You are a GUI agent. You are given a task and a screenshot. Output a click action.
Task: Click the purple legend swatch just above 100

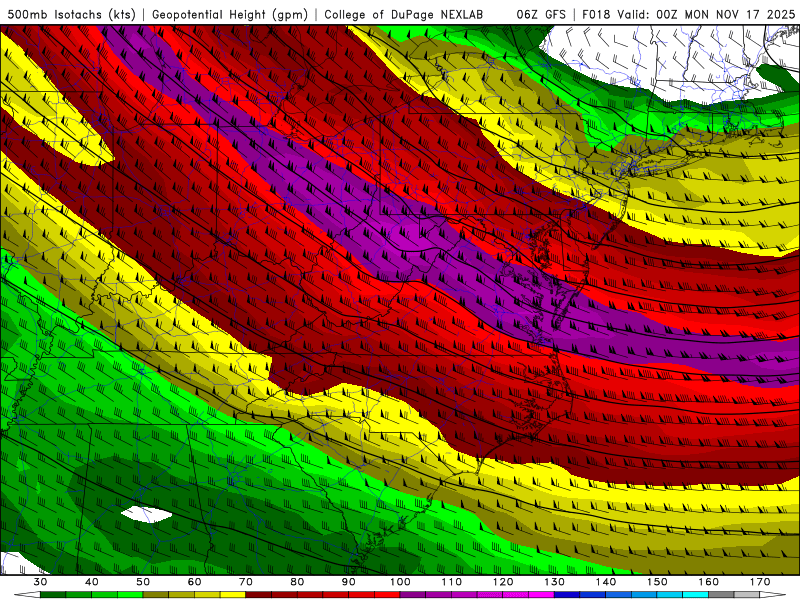pos(413,595)
